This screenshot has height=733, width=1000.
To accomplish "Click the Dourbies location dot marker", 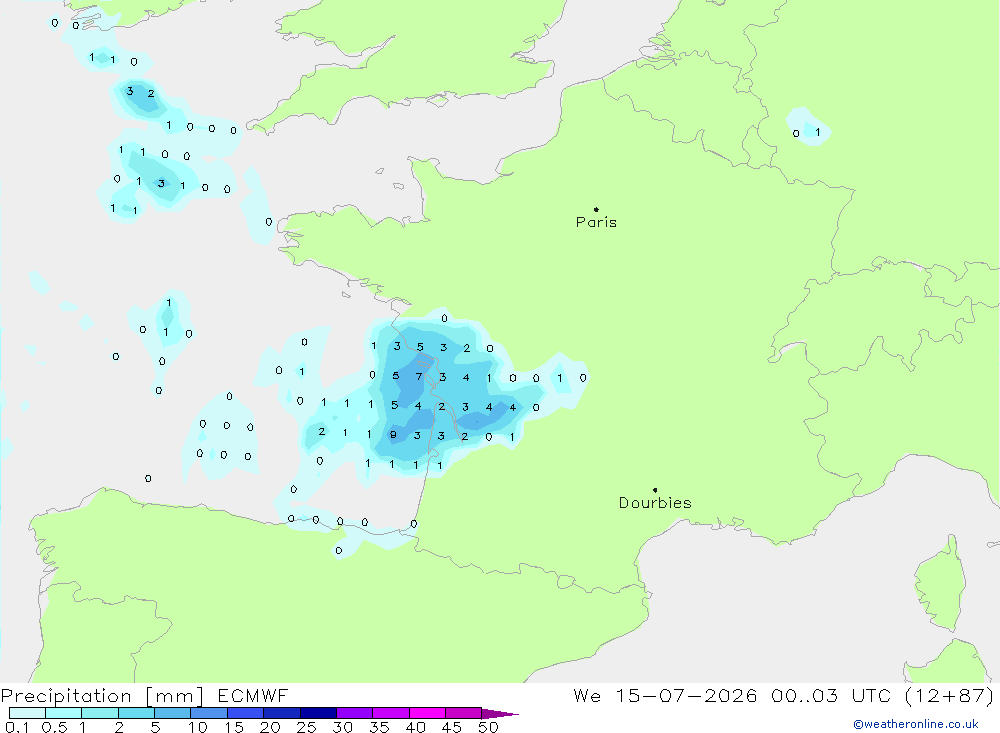I will [x=655, y=490].
